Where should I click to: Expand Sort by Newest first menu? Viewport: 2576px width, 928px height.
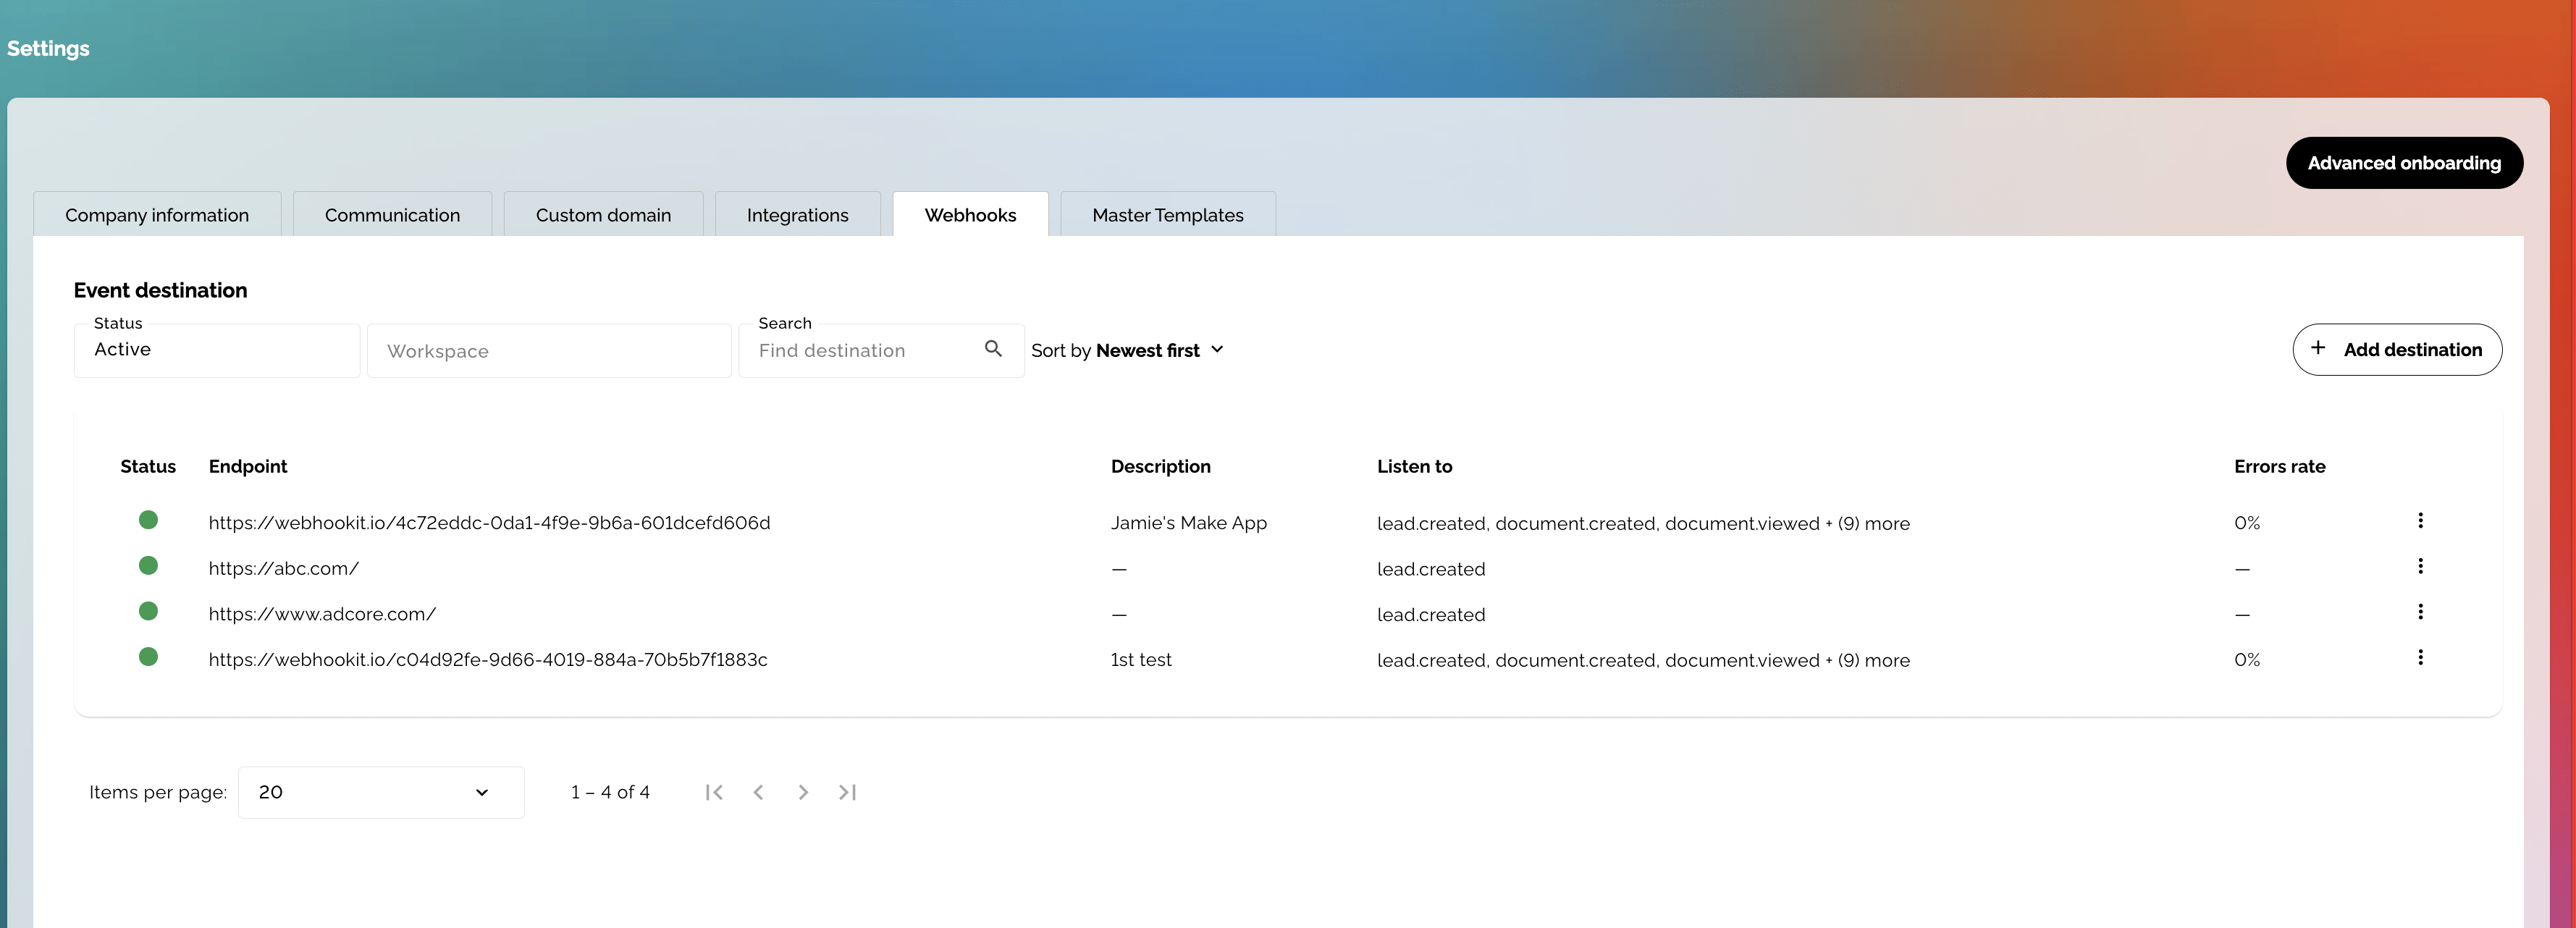(1127, 350)
